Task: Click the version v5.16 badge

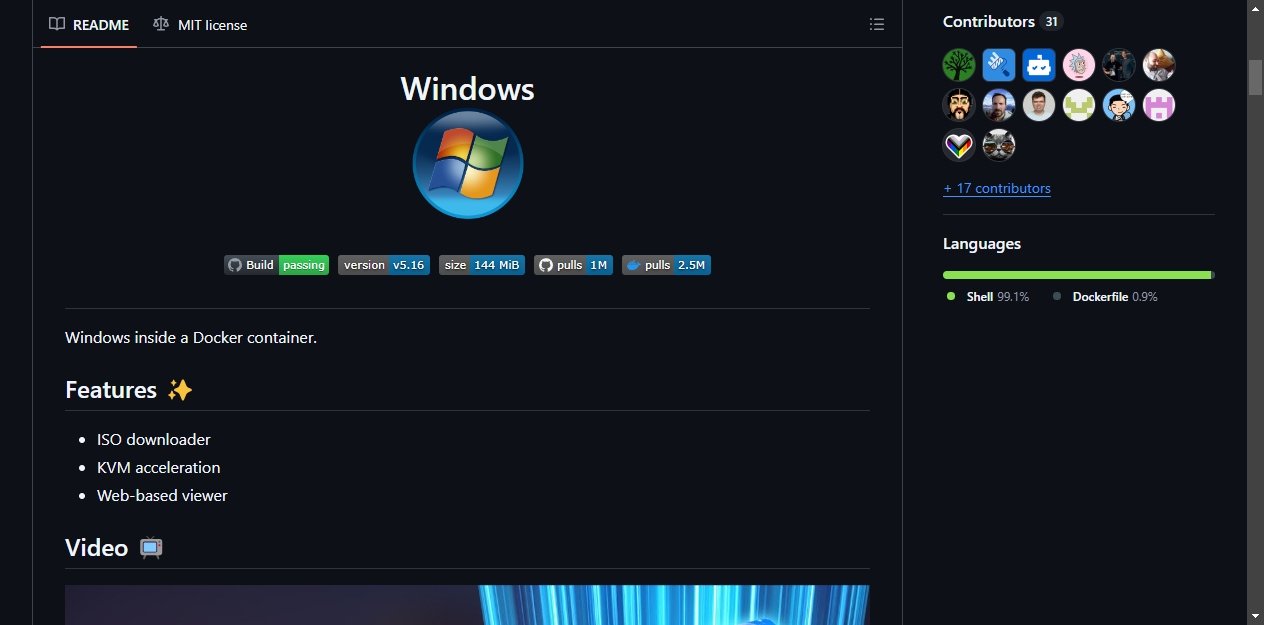Action: coord(384,265)
